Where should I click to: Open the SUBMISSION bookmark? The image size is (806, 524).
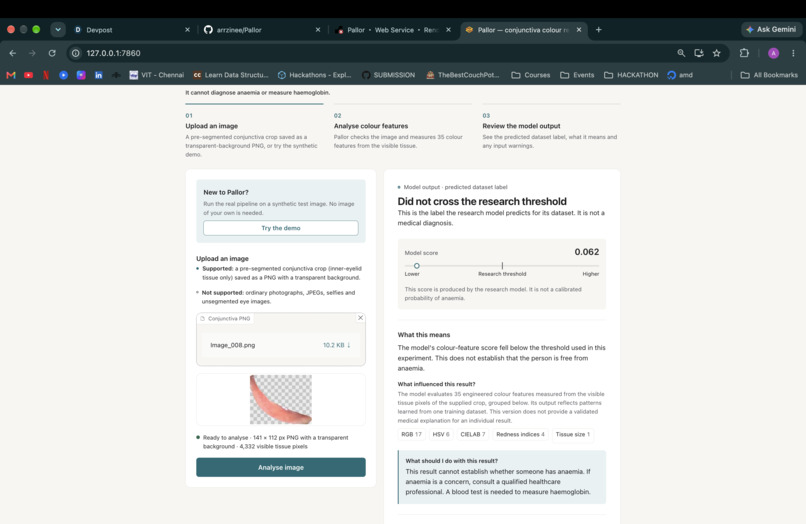(388, 75)
